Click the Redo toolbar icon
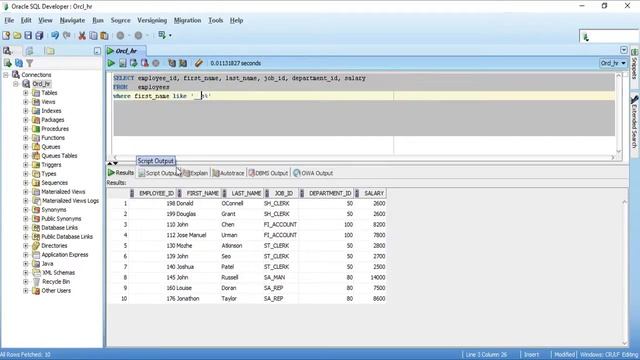This screenshot has width=640, height=360. point(67,36)
